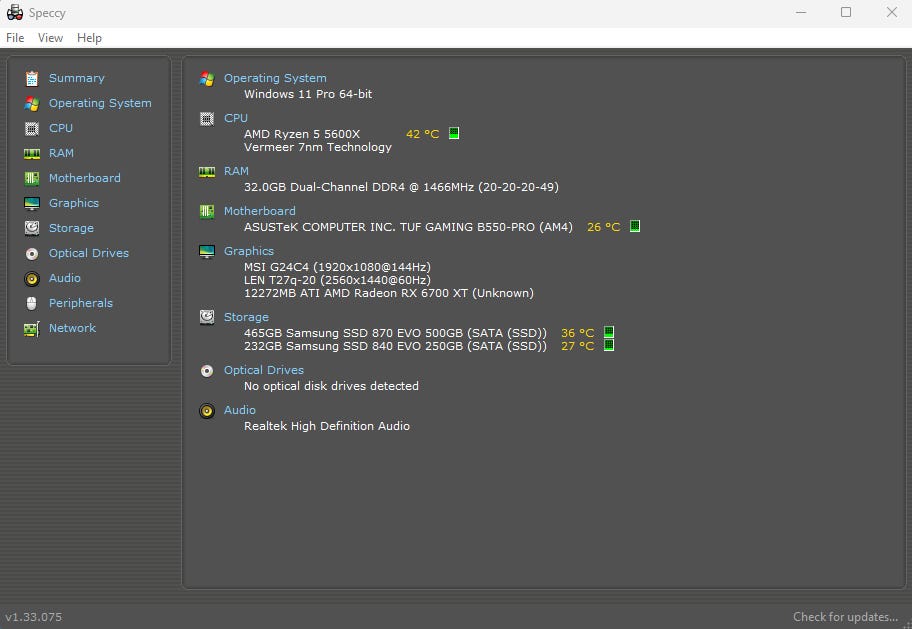Click the 32.0GB Dual-Channel DDR4 line

(x=401, y=187)
